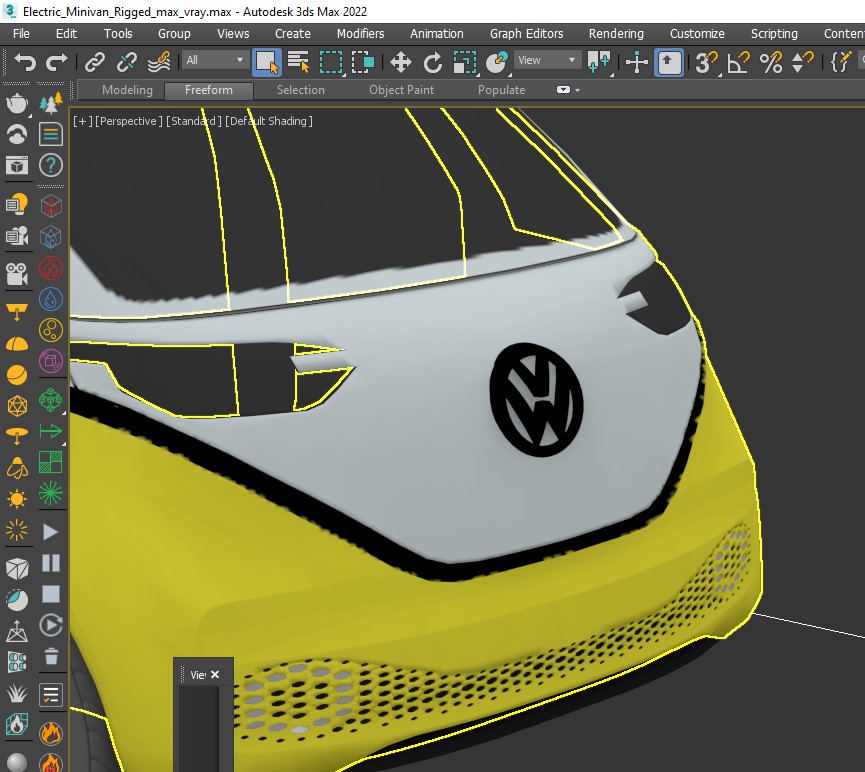Screen dimensions: 865x772
Task: Open the [Standard] viewport label menu
Action: click(194, 121)
